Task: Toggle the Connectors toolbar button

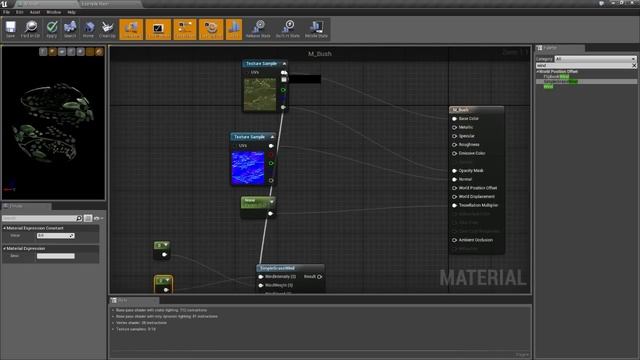Action: [x=131, y=29]
